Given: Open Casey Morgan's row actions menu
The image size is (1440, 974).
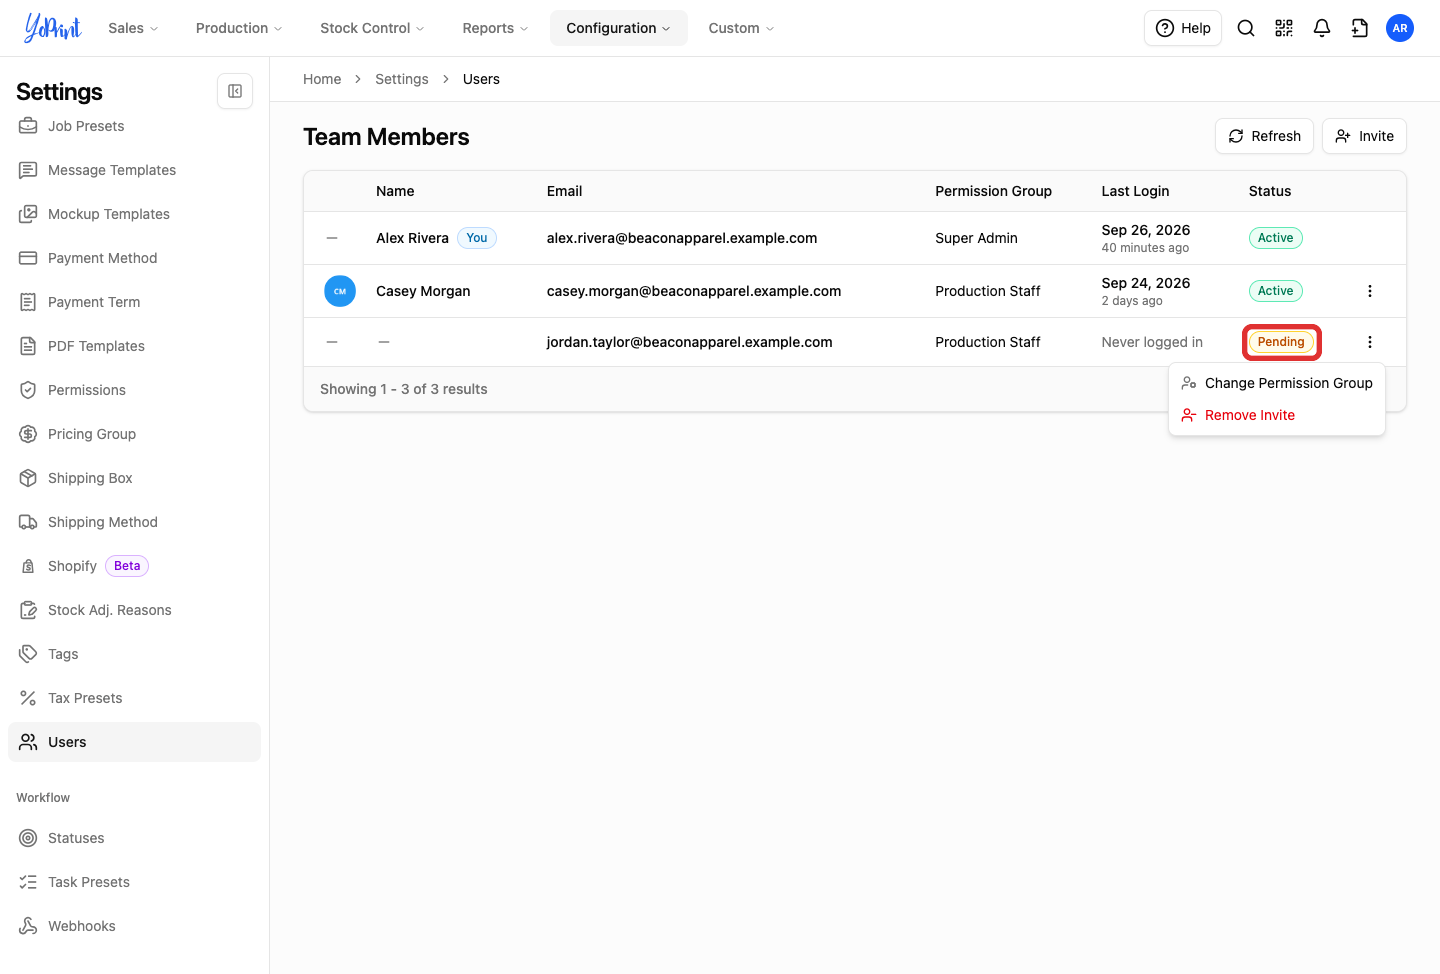Looking at the screenshot, I should (1370, 291).
